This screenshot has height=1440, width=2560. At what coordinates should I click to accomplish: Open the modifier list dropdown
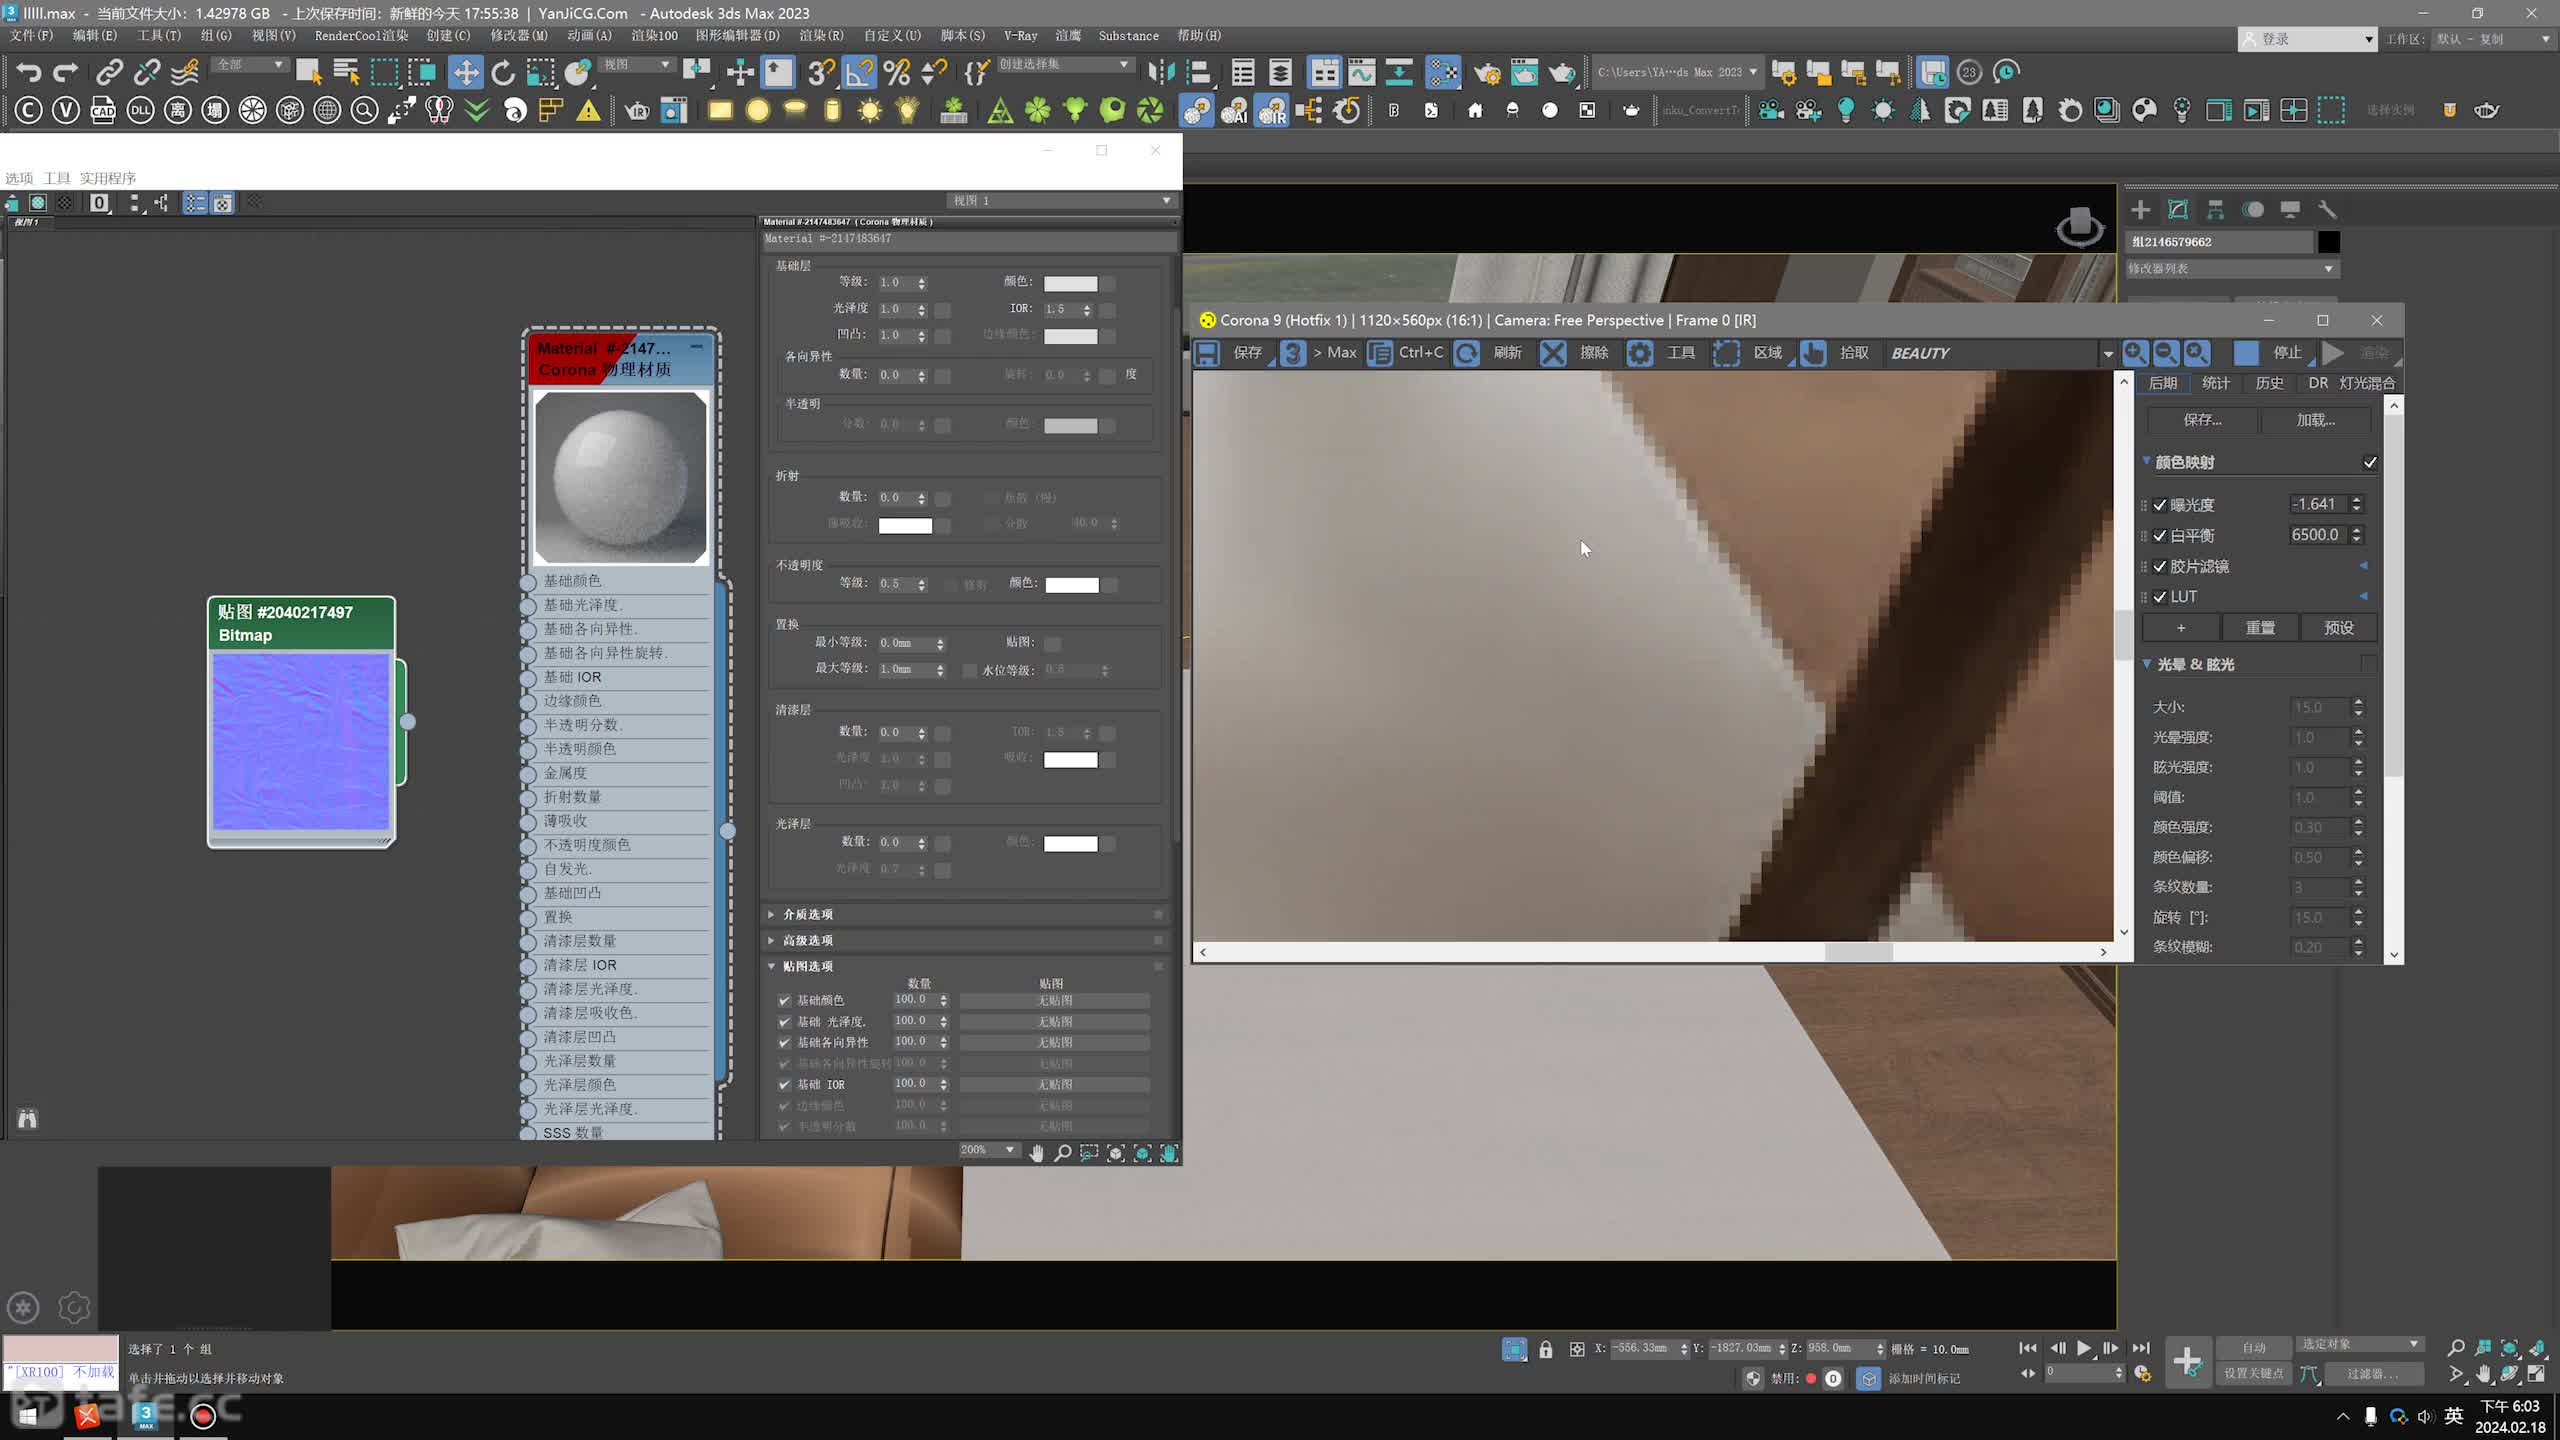tap(2232, 268)
